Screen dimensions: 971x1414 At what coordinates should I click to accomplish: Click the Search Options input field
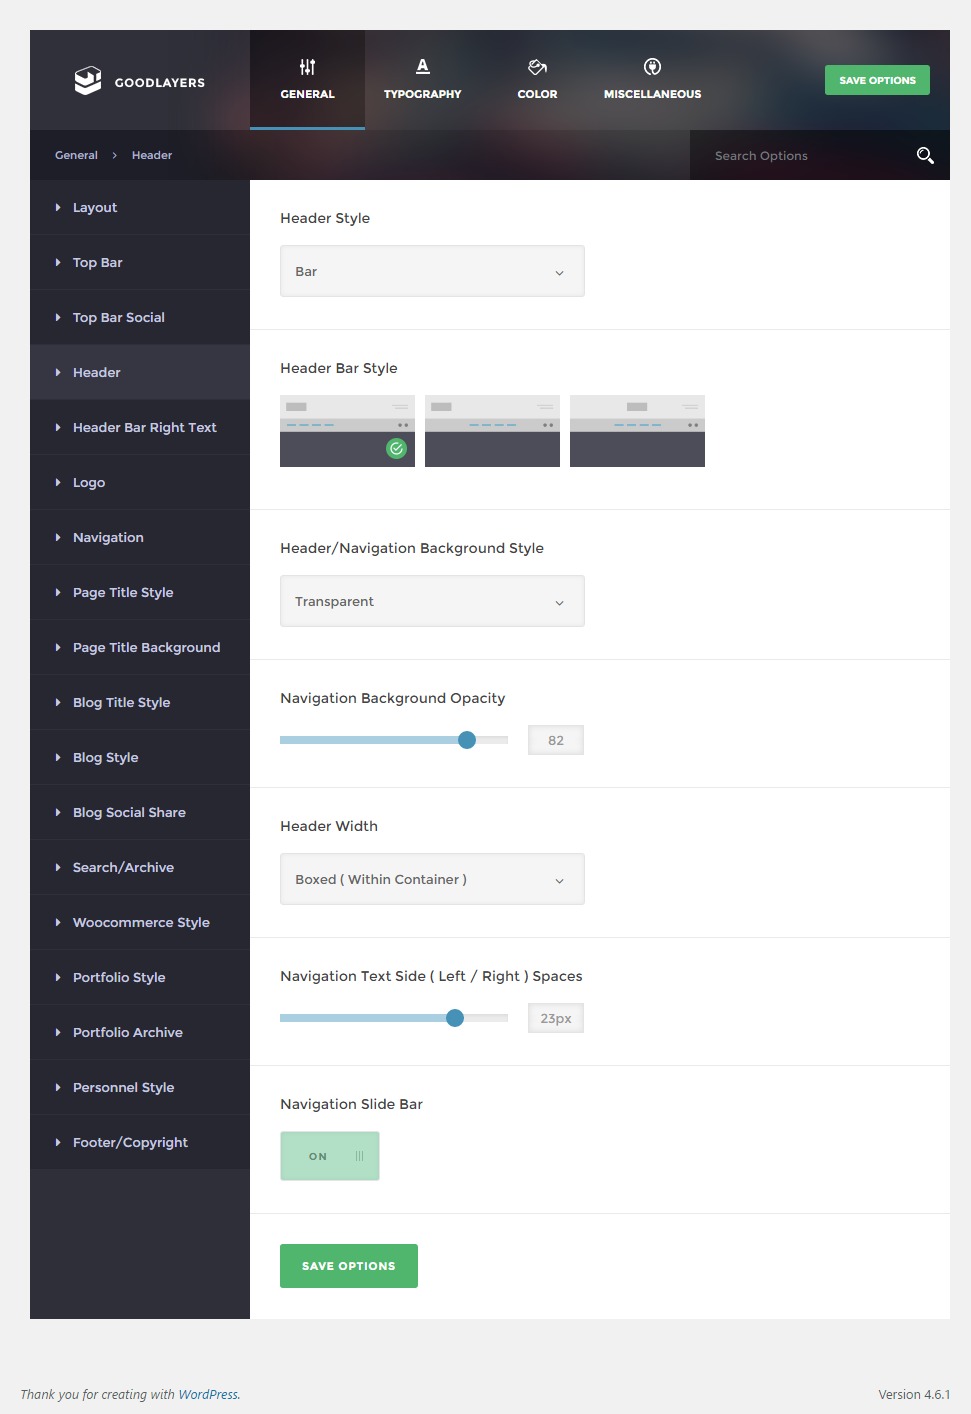800,156
